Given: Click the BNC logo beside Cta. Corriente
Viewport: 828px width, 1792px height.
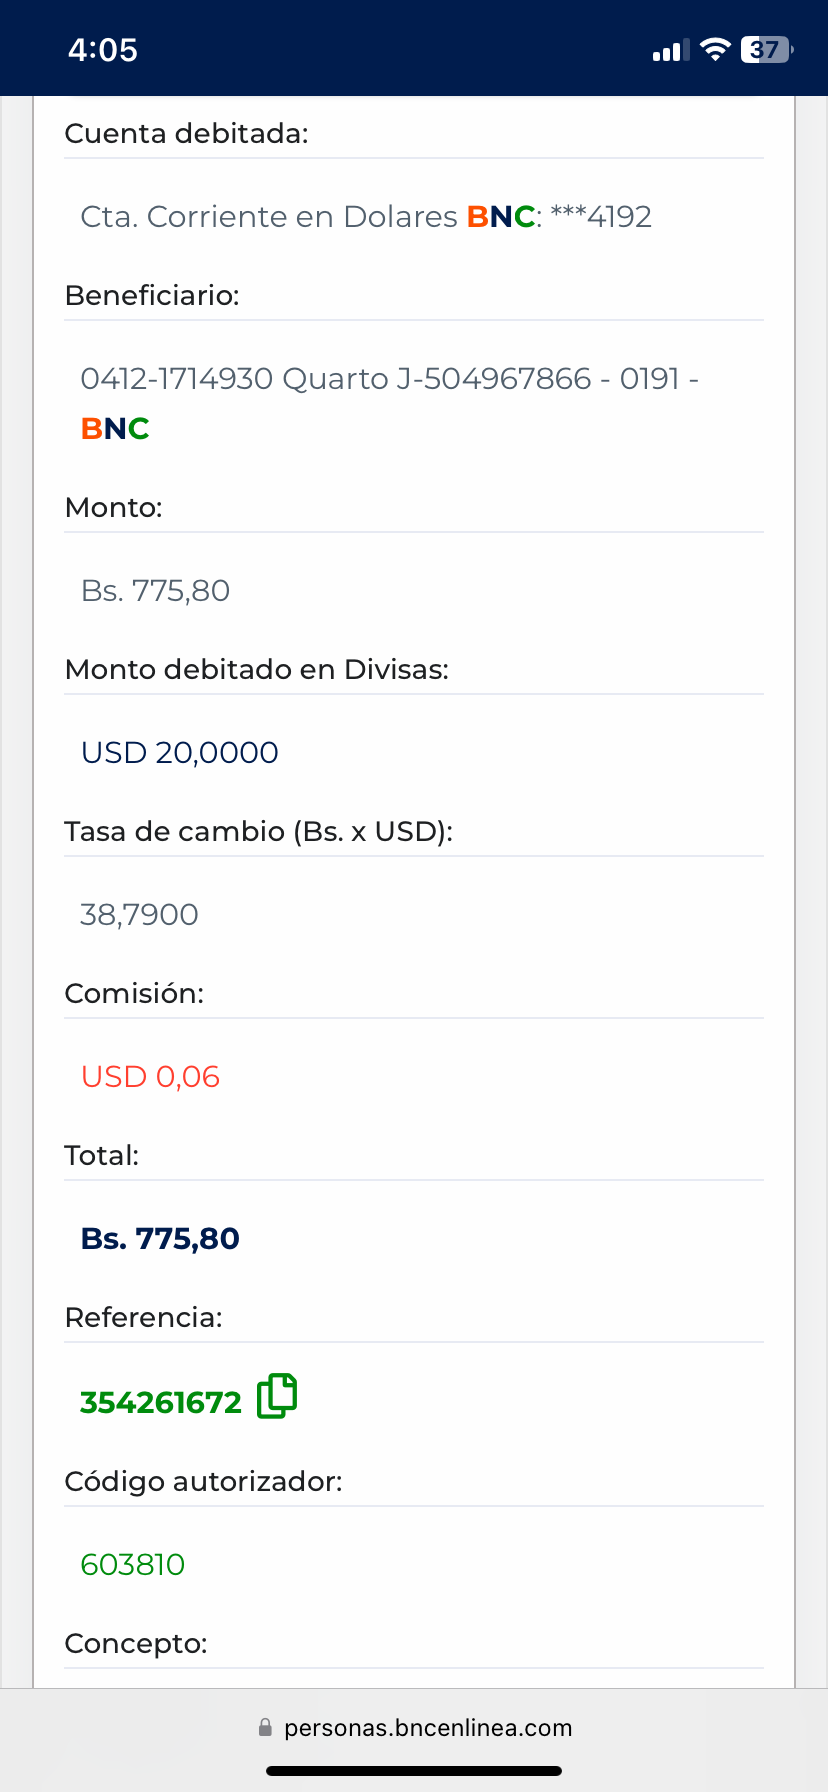Looking at the screenshot, I should point(501,217).
